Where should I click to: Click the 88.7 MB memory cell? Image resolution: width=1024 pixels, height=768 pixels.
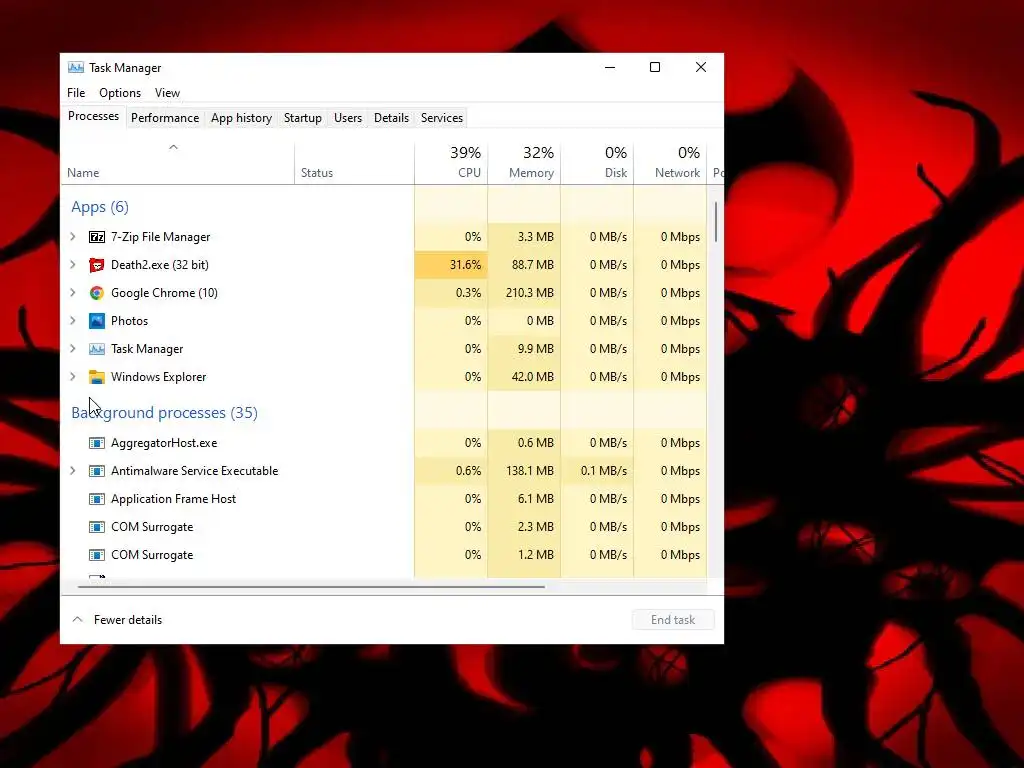coord(524,265)
